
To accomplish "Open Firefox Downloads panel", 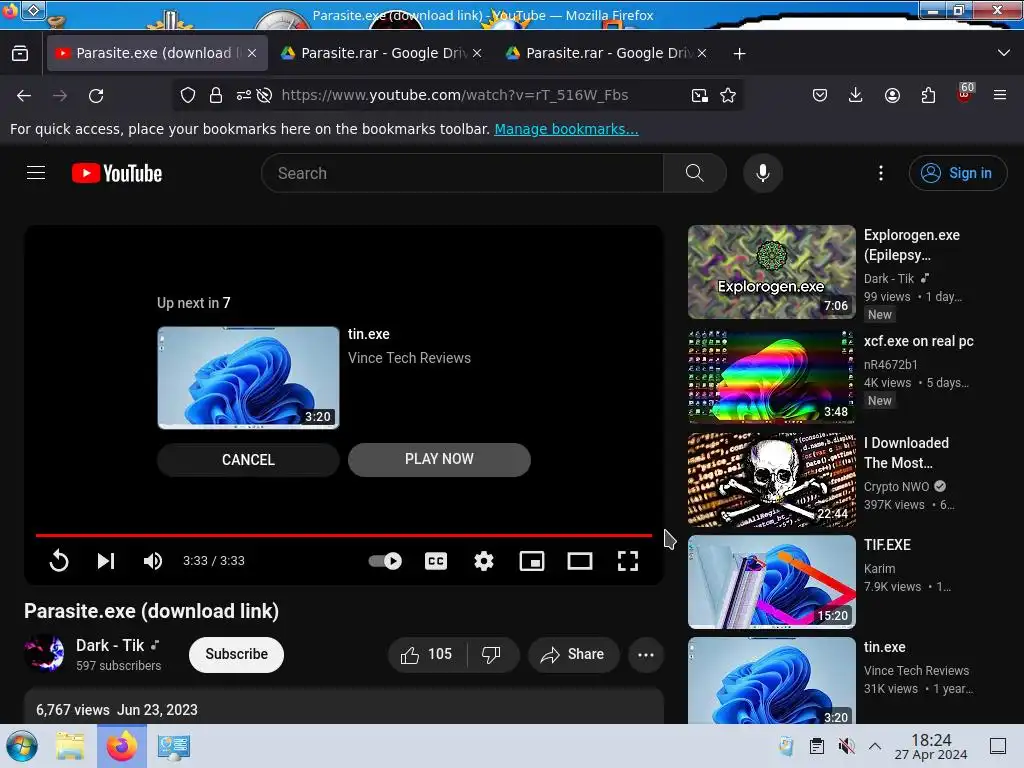I will tap(856, 95).
